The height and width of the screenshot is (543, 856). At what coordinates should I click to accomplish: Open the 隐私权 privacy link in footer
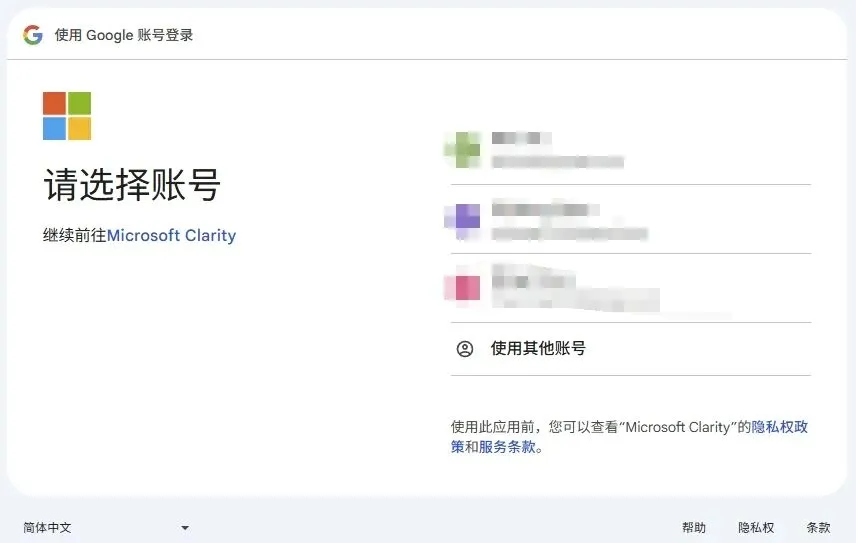point(756,528)
